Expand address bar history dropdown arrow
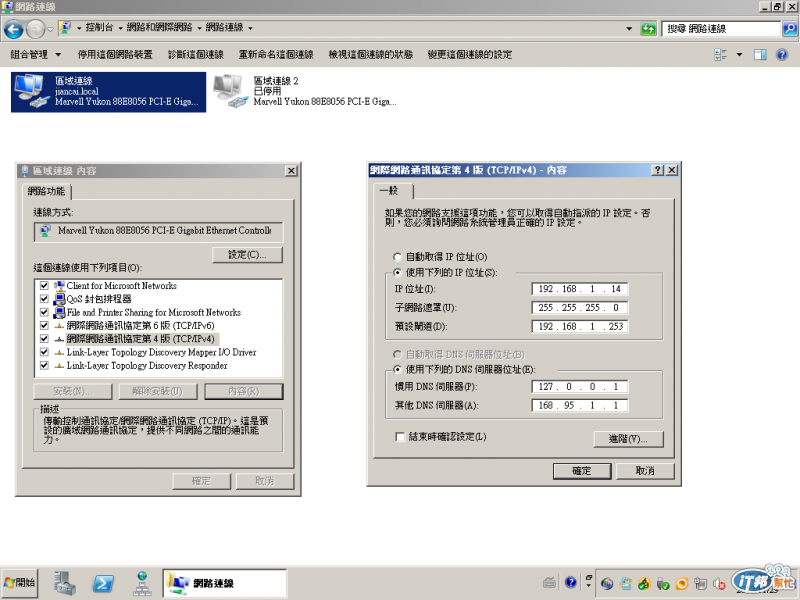Viewport: 800px width, 600px height. click(629, 29)
